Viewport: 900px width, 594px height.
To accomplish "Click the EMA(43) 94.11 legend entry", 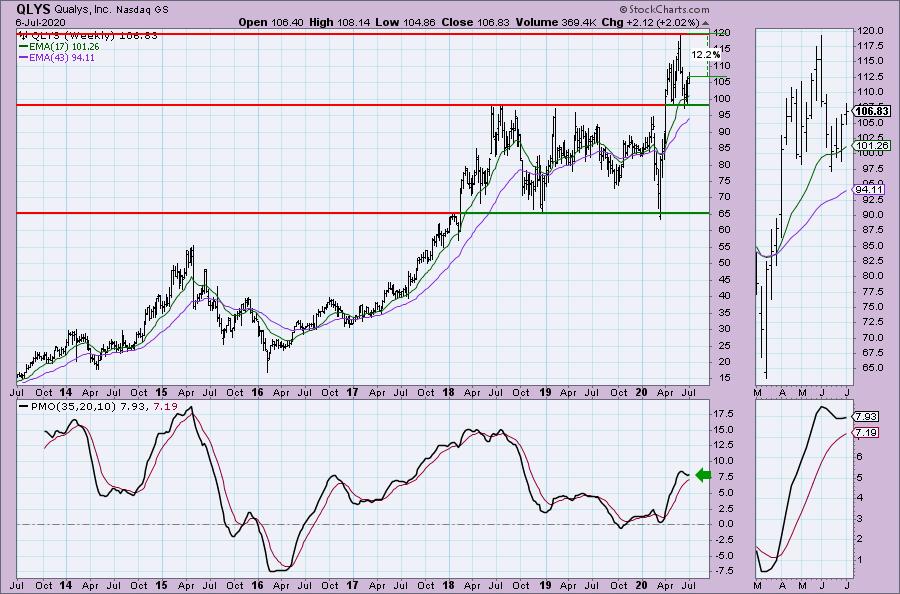I will pos(57,57).
